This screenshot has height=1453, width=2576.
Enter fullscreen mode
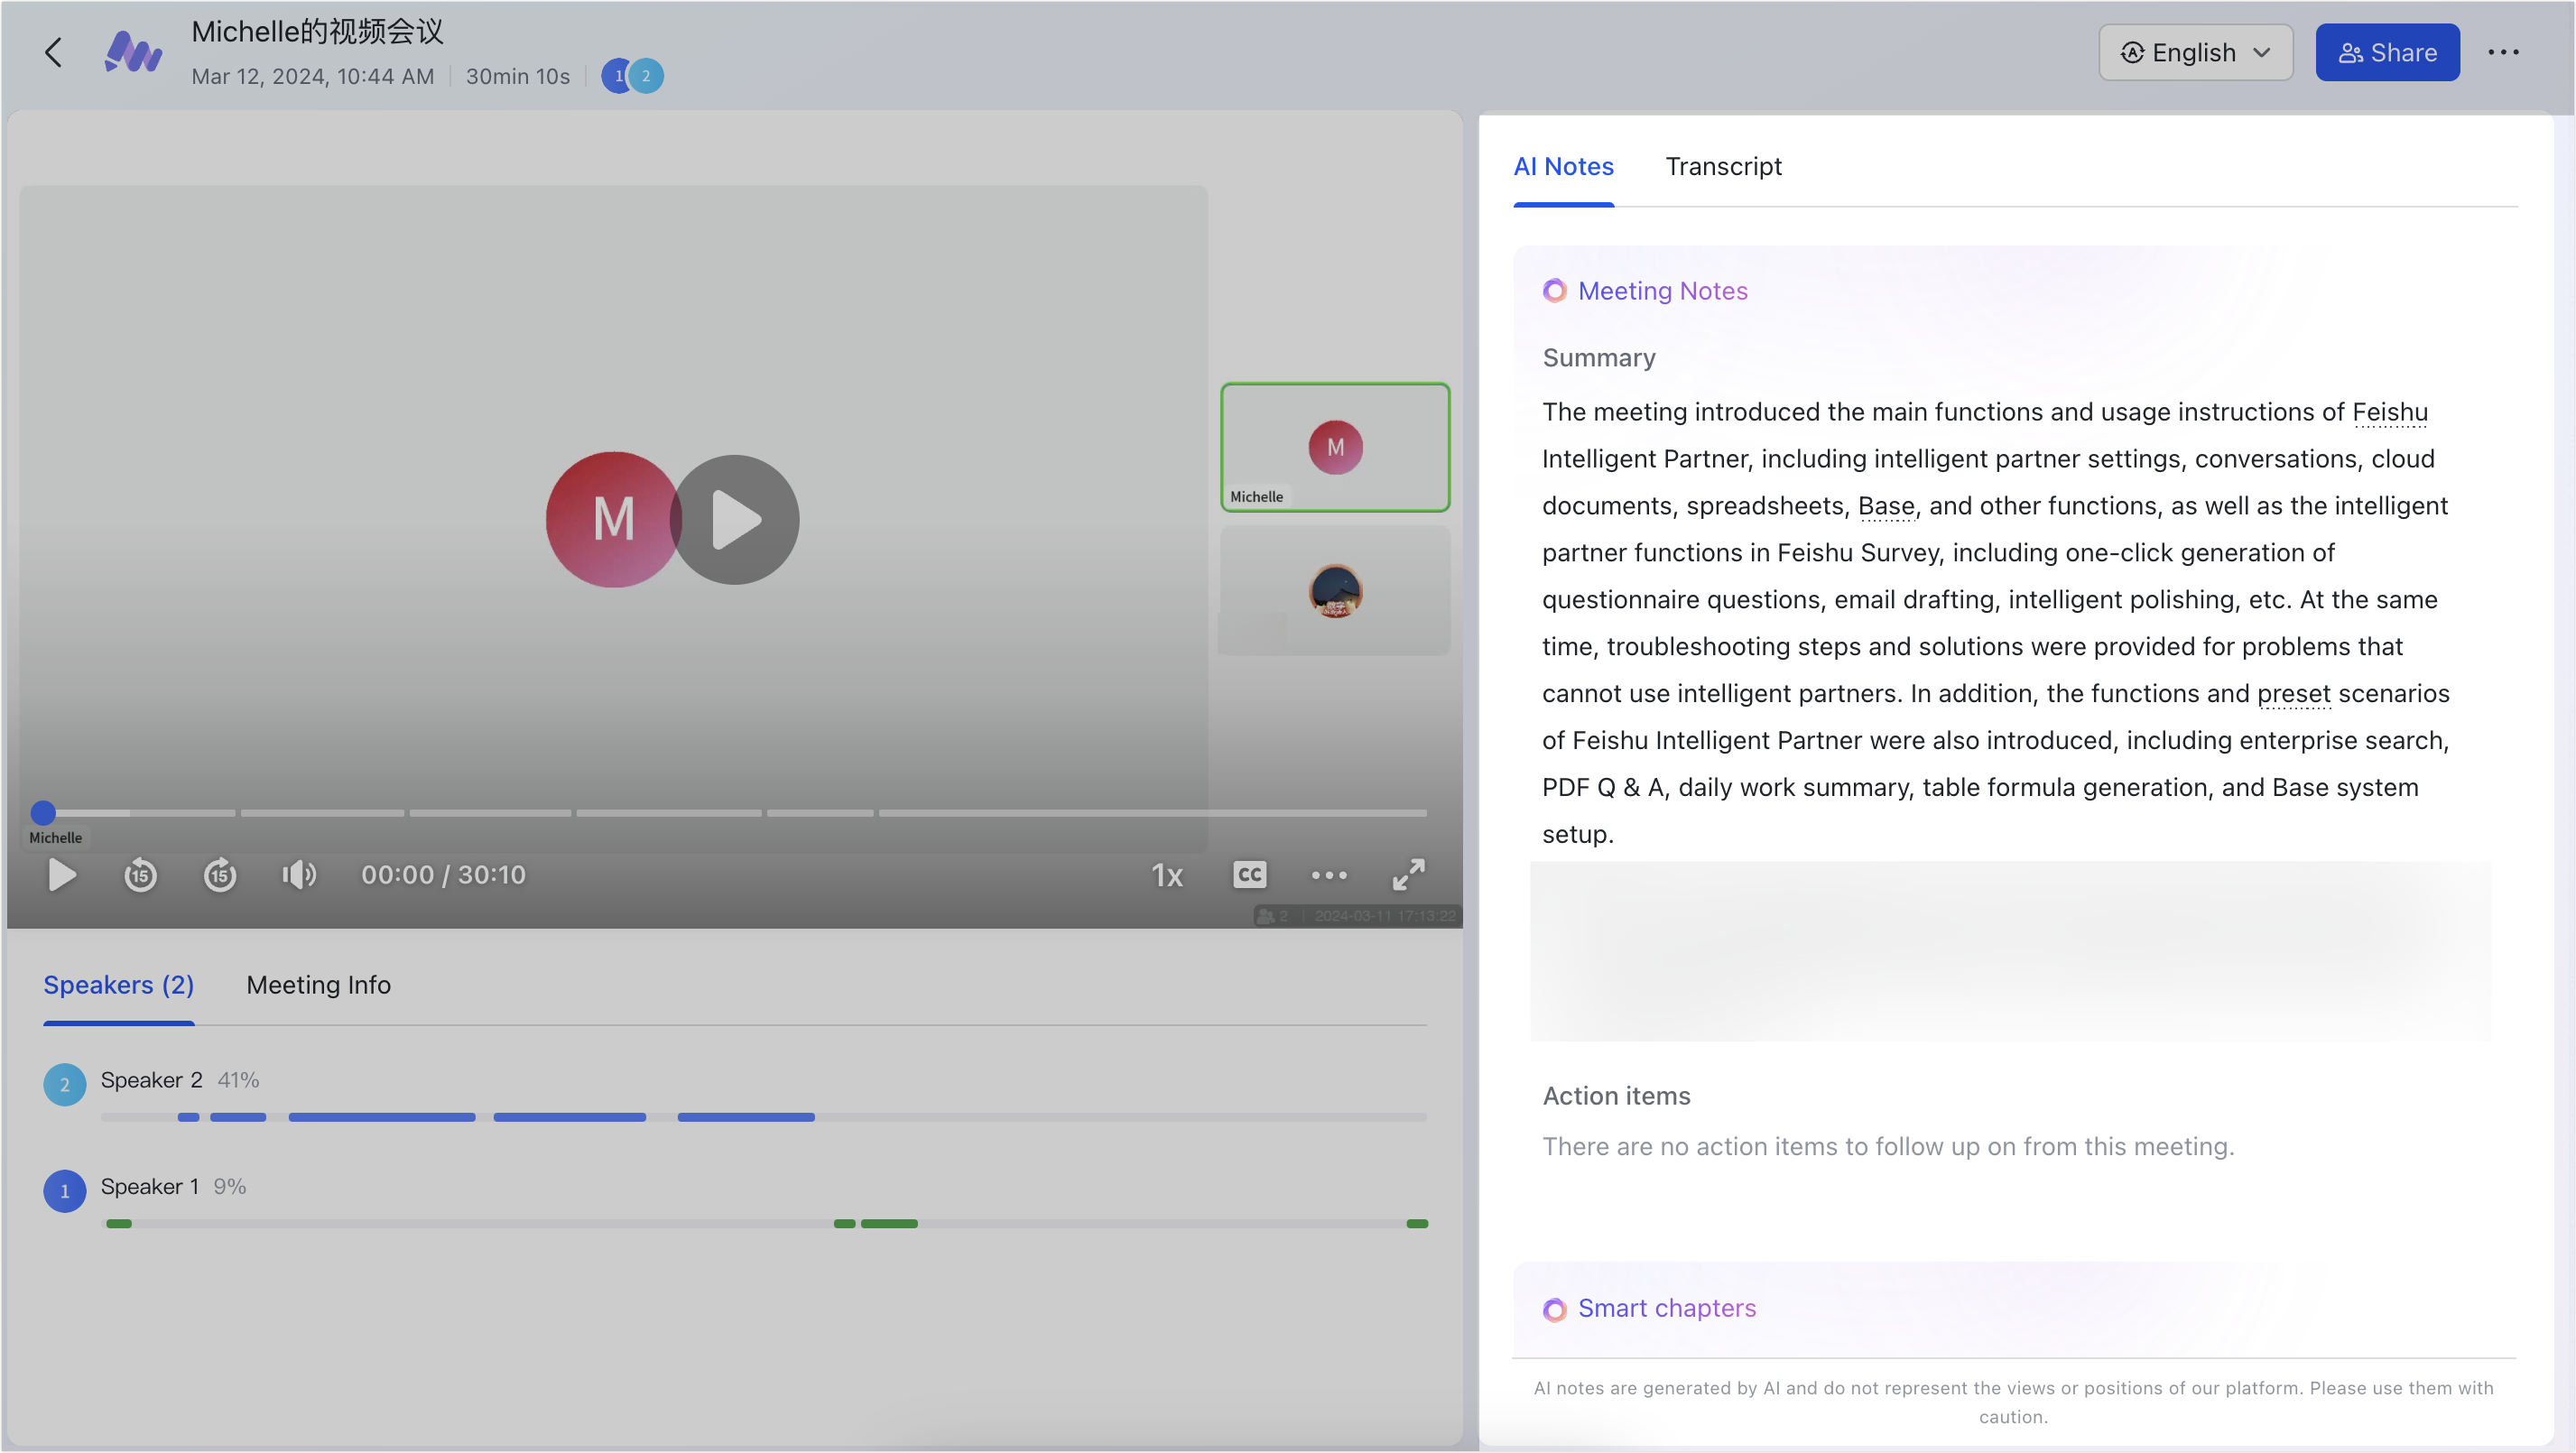pos(1408,876)
